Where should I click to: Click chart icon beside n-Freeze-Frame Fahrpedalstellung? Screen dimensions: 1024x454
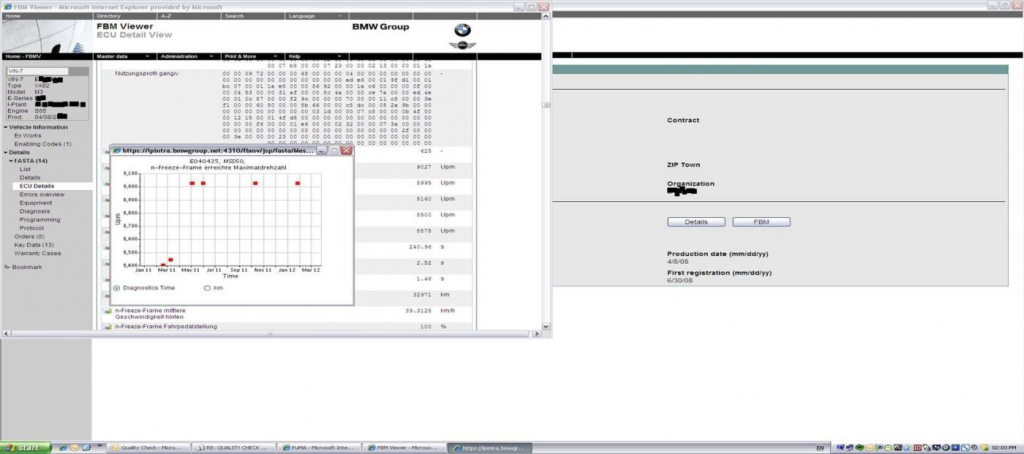[107, 326]
